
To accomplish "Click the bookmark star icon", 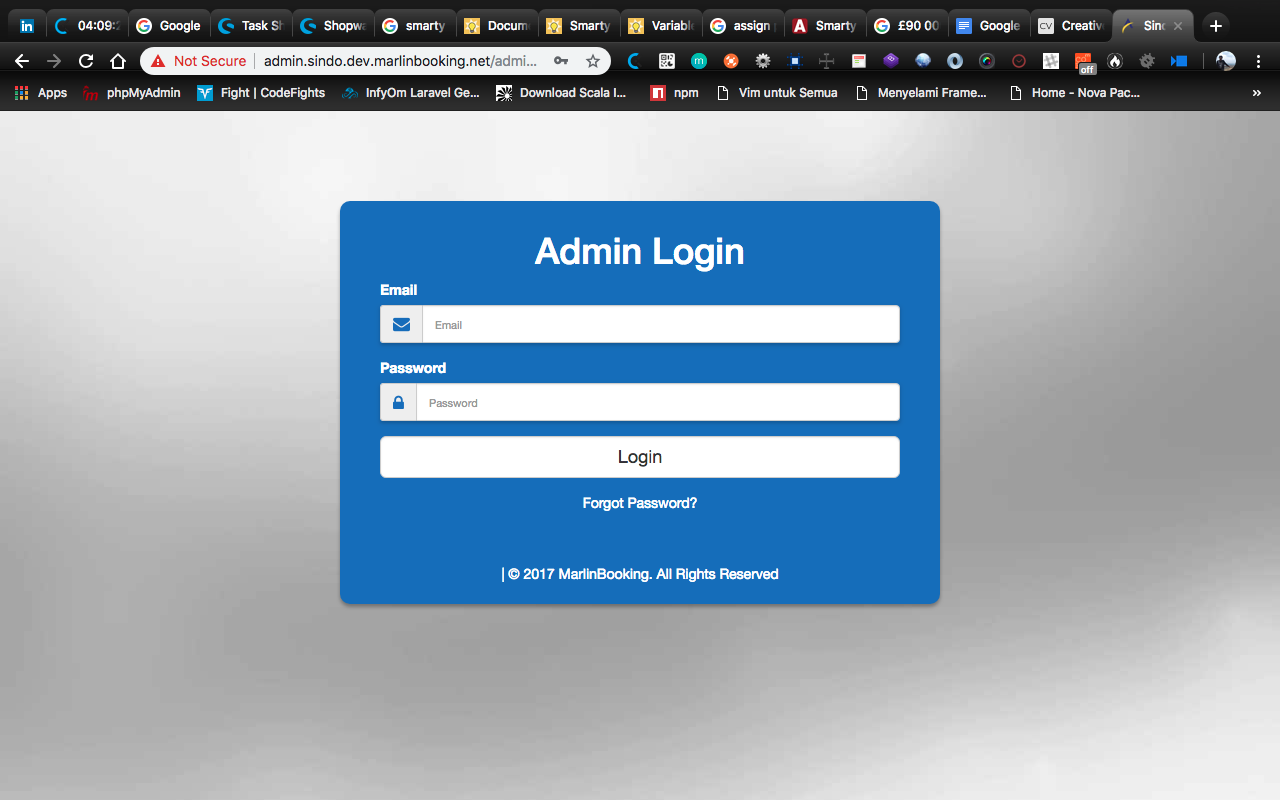I will point(593,61).
